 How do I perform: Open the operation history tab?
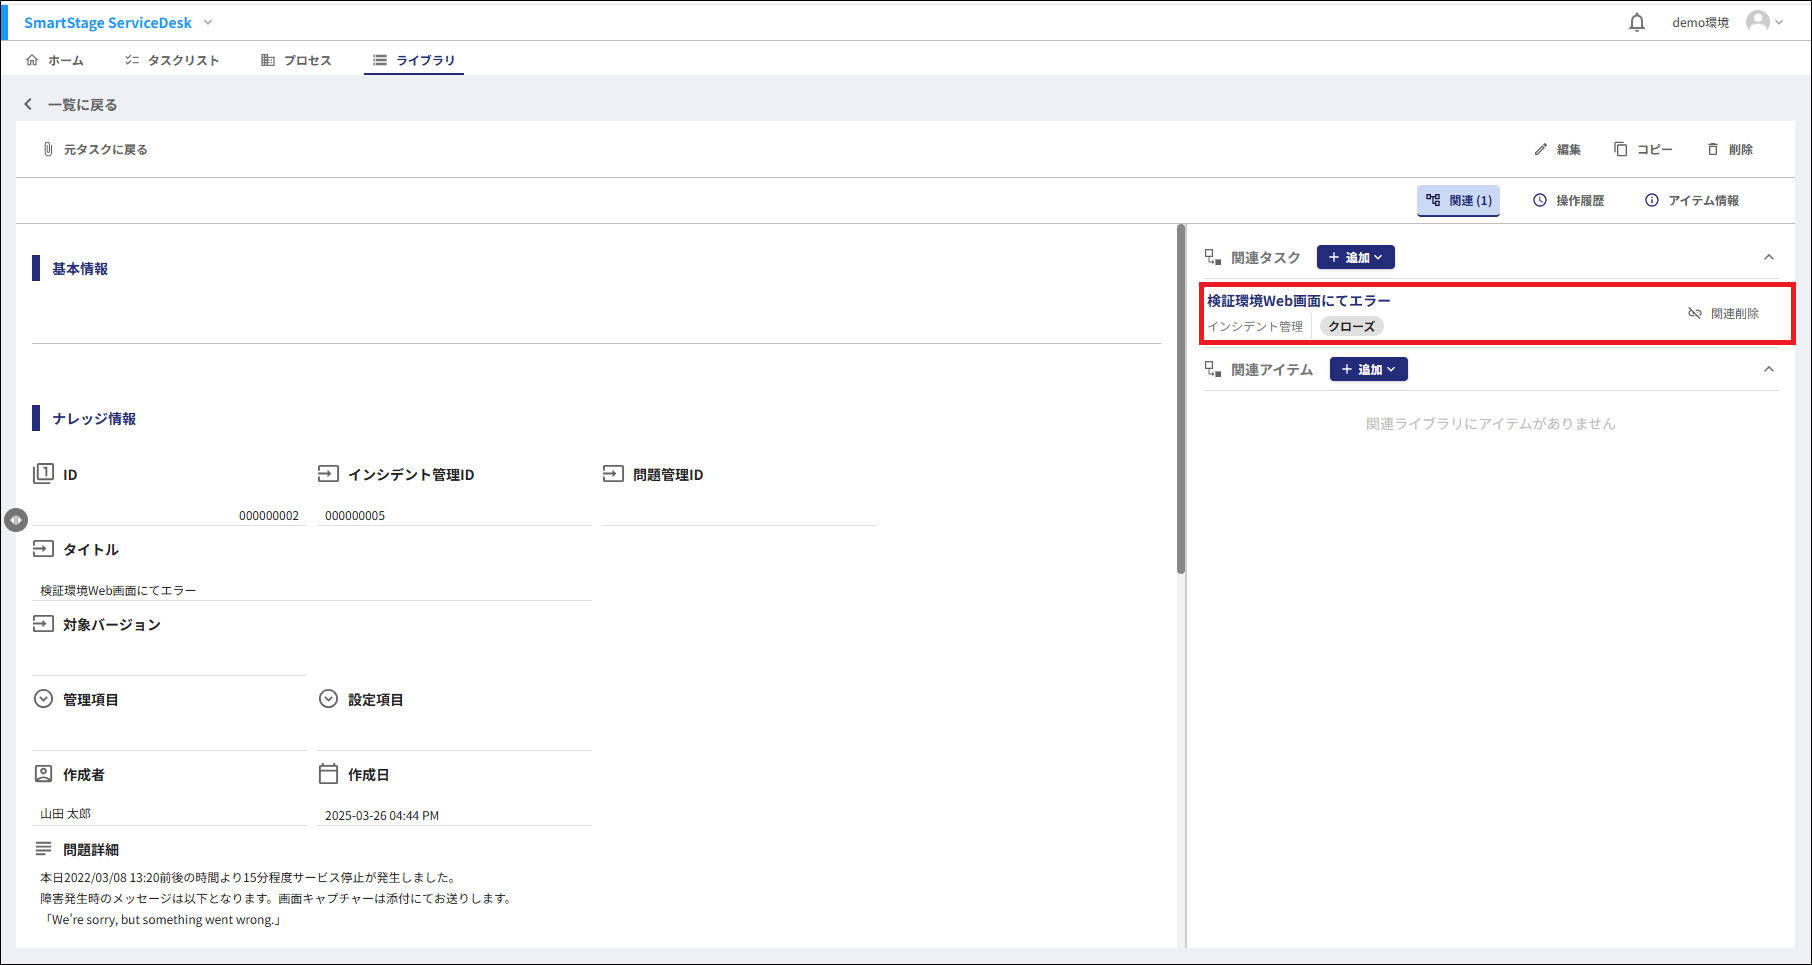(x=1568, y=200)
